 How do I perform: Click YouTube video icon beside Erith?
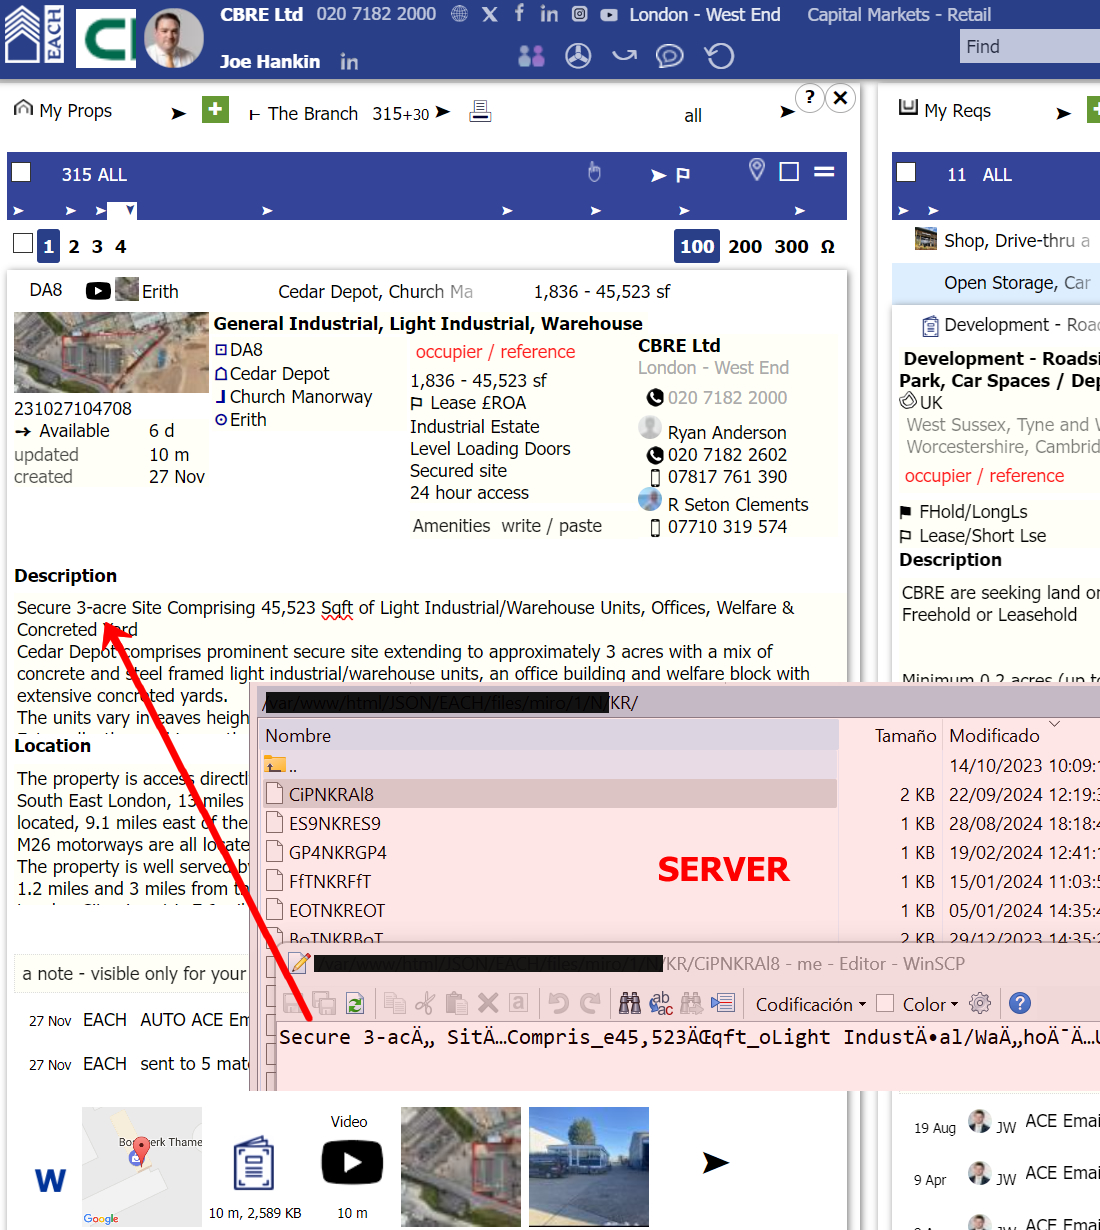(98, 291)
